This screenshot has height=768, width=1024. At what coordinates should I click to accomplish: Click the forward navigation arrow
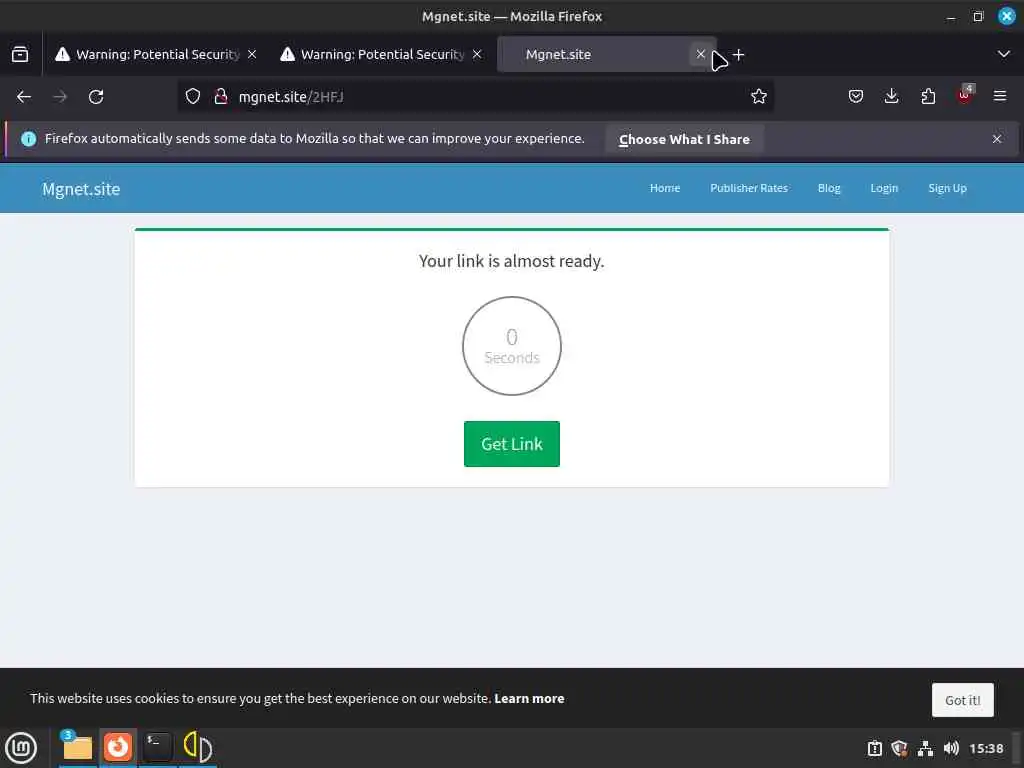(x=60, y=97)
